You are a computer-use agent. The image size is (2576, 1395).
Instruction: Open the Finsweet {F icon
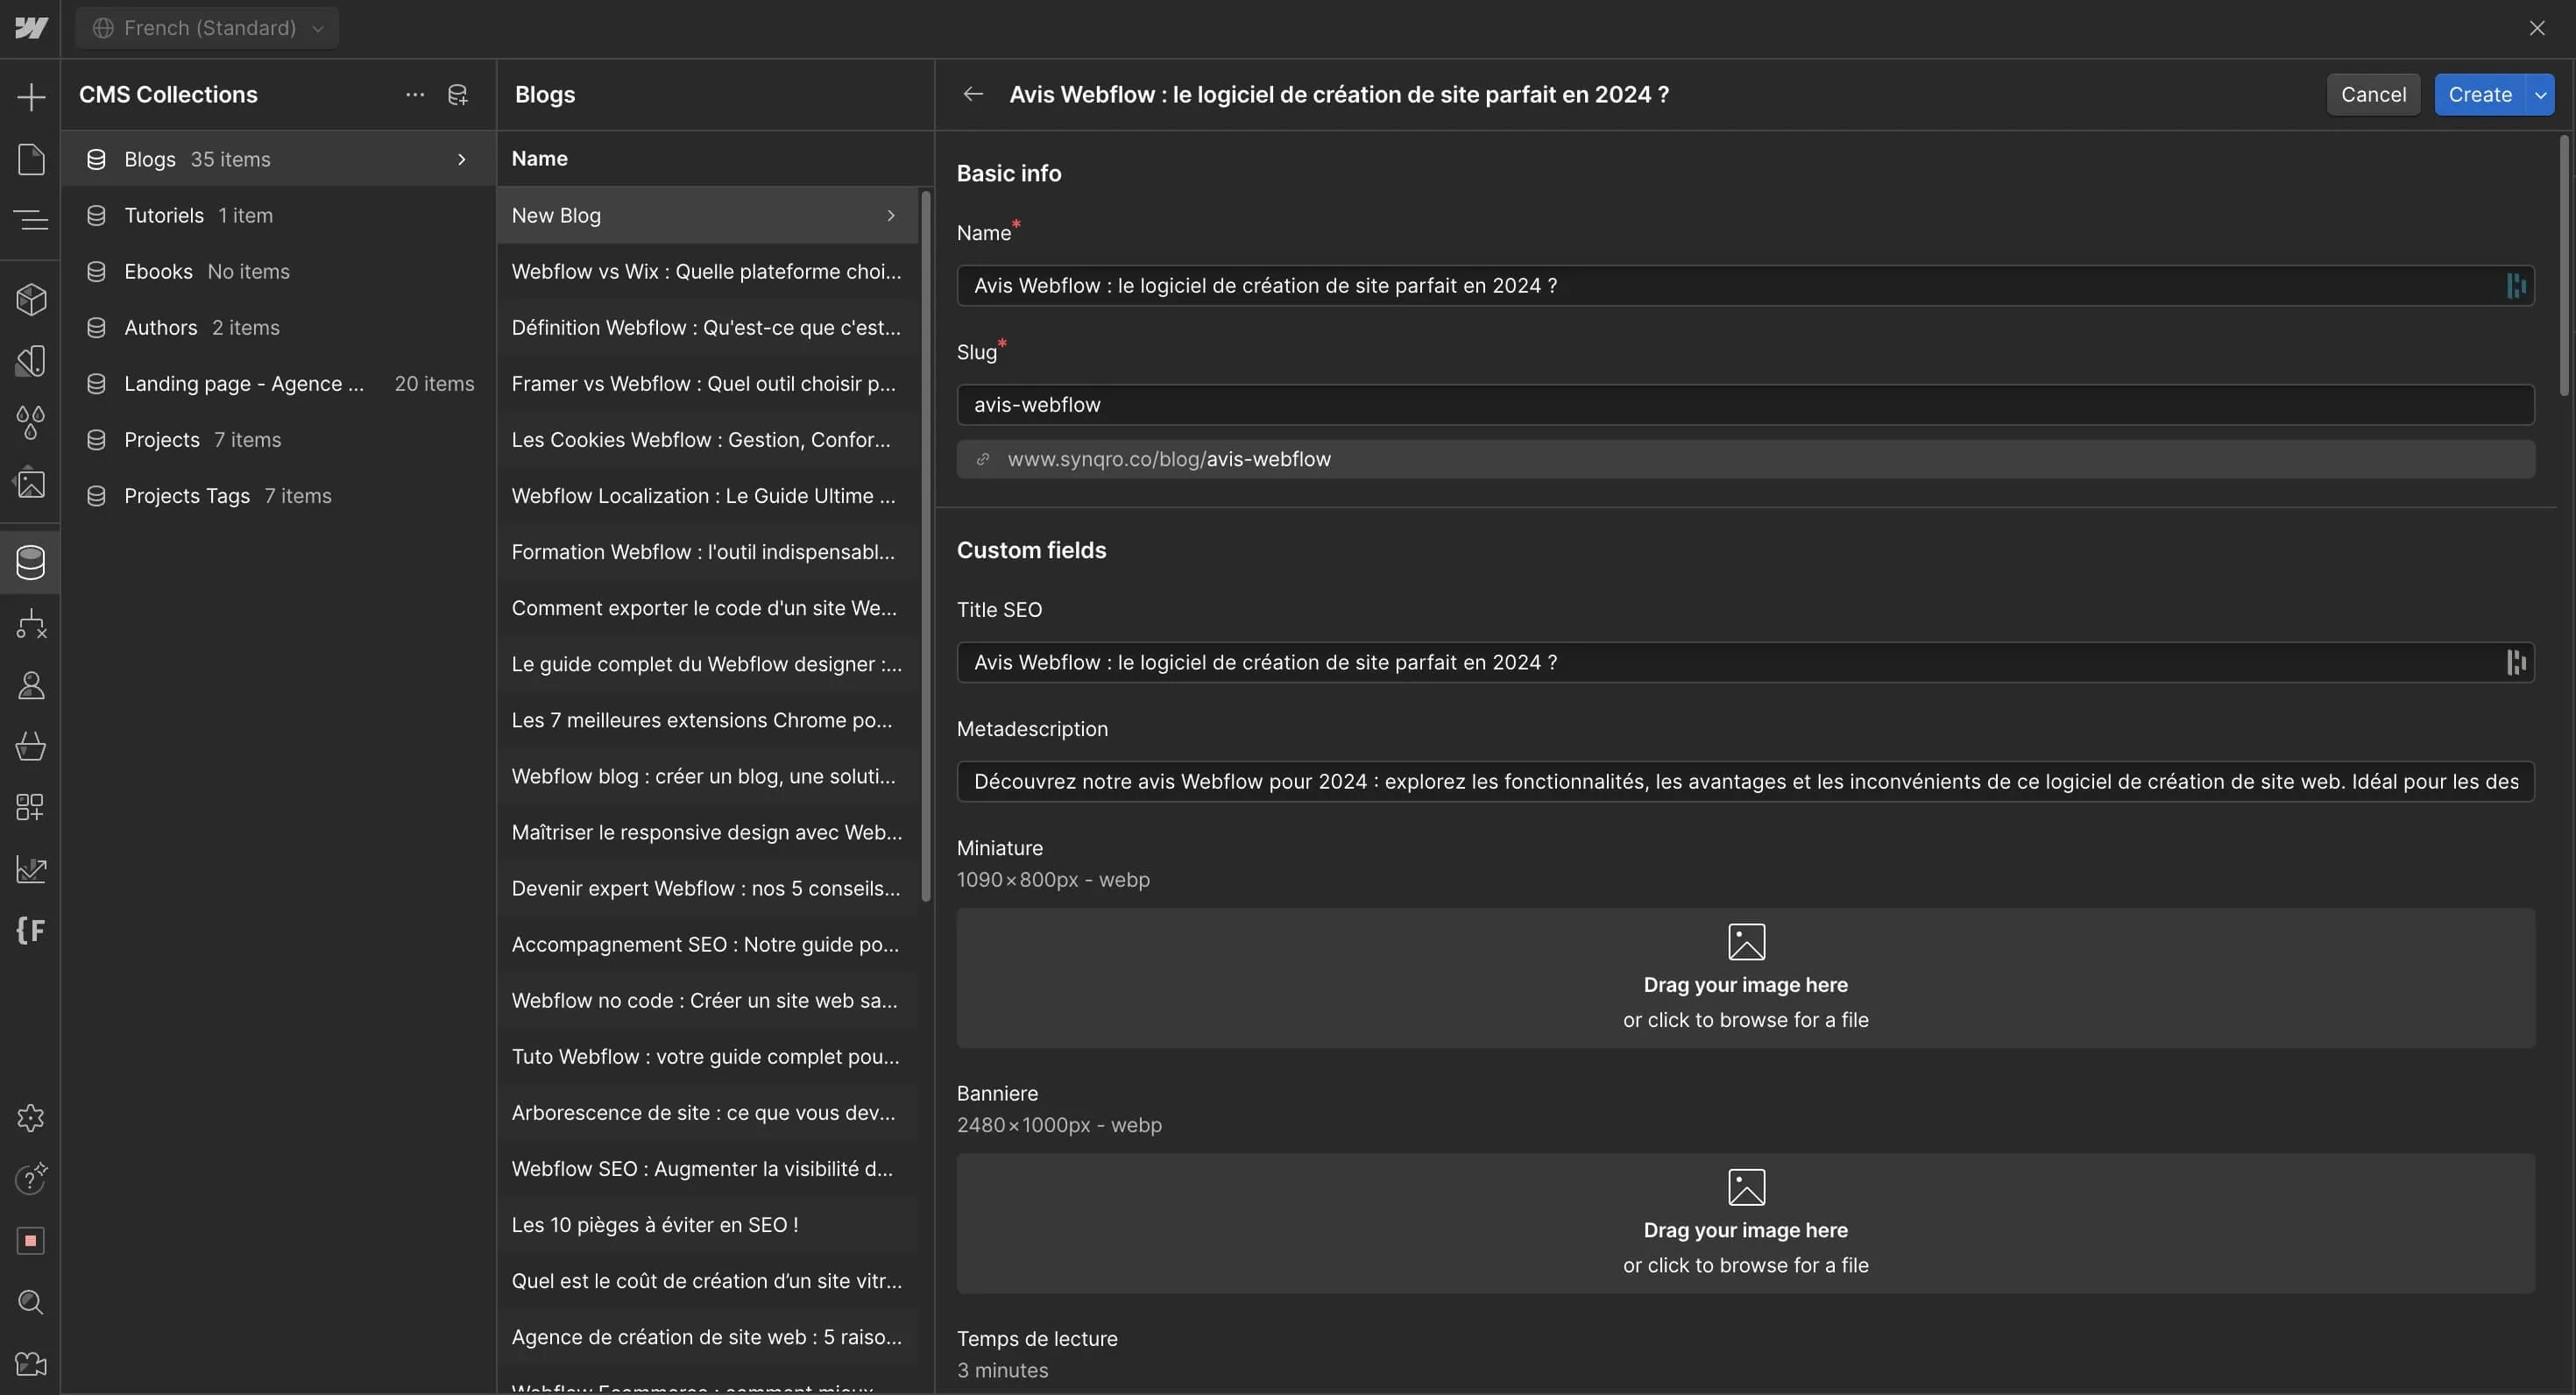pos(31,930)
